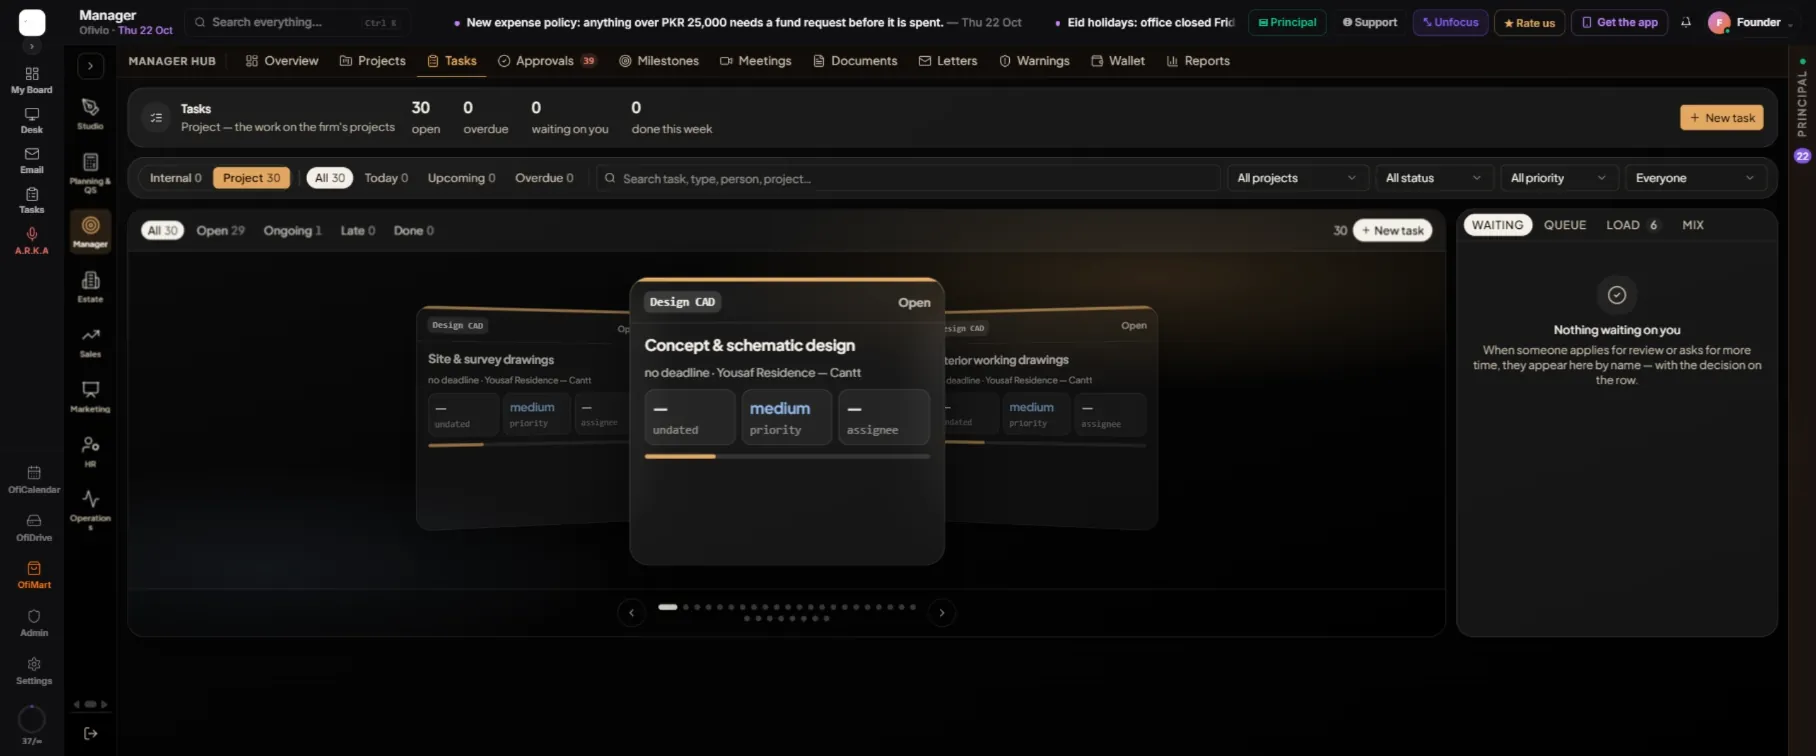Click the logout icon at sidebar bottom
Screen dimensions: 1816x756
[x=90, y=733]
